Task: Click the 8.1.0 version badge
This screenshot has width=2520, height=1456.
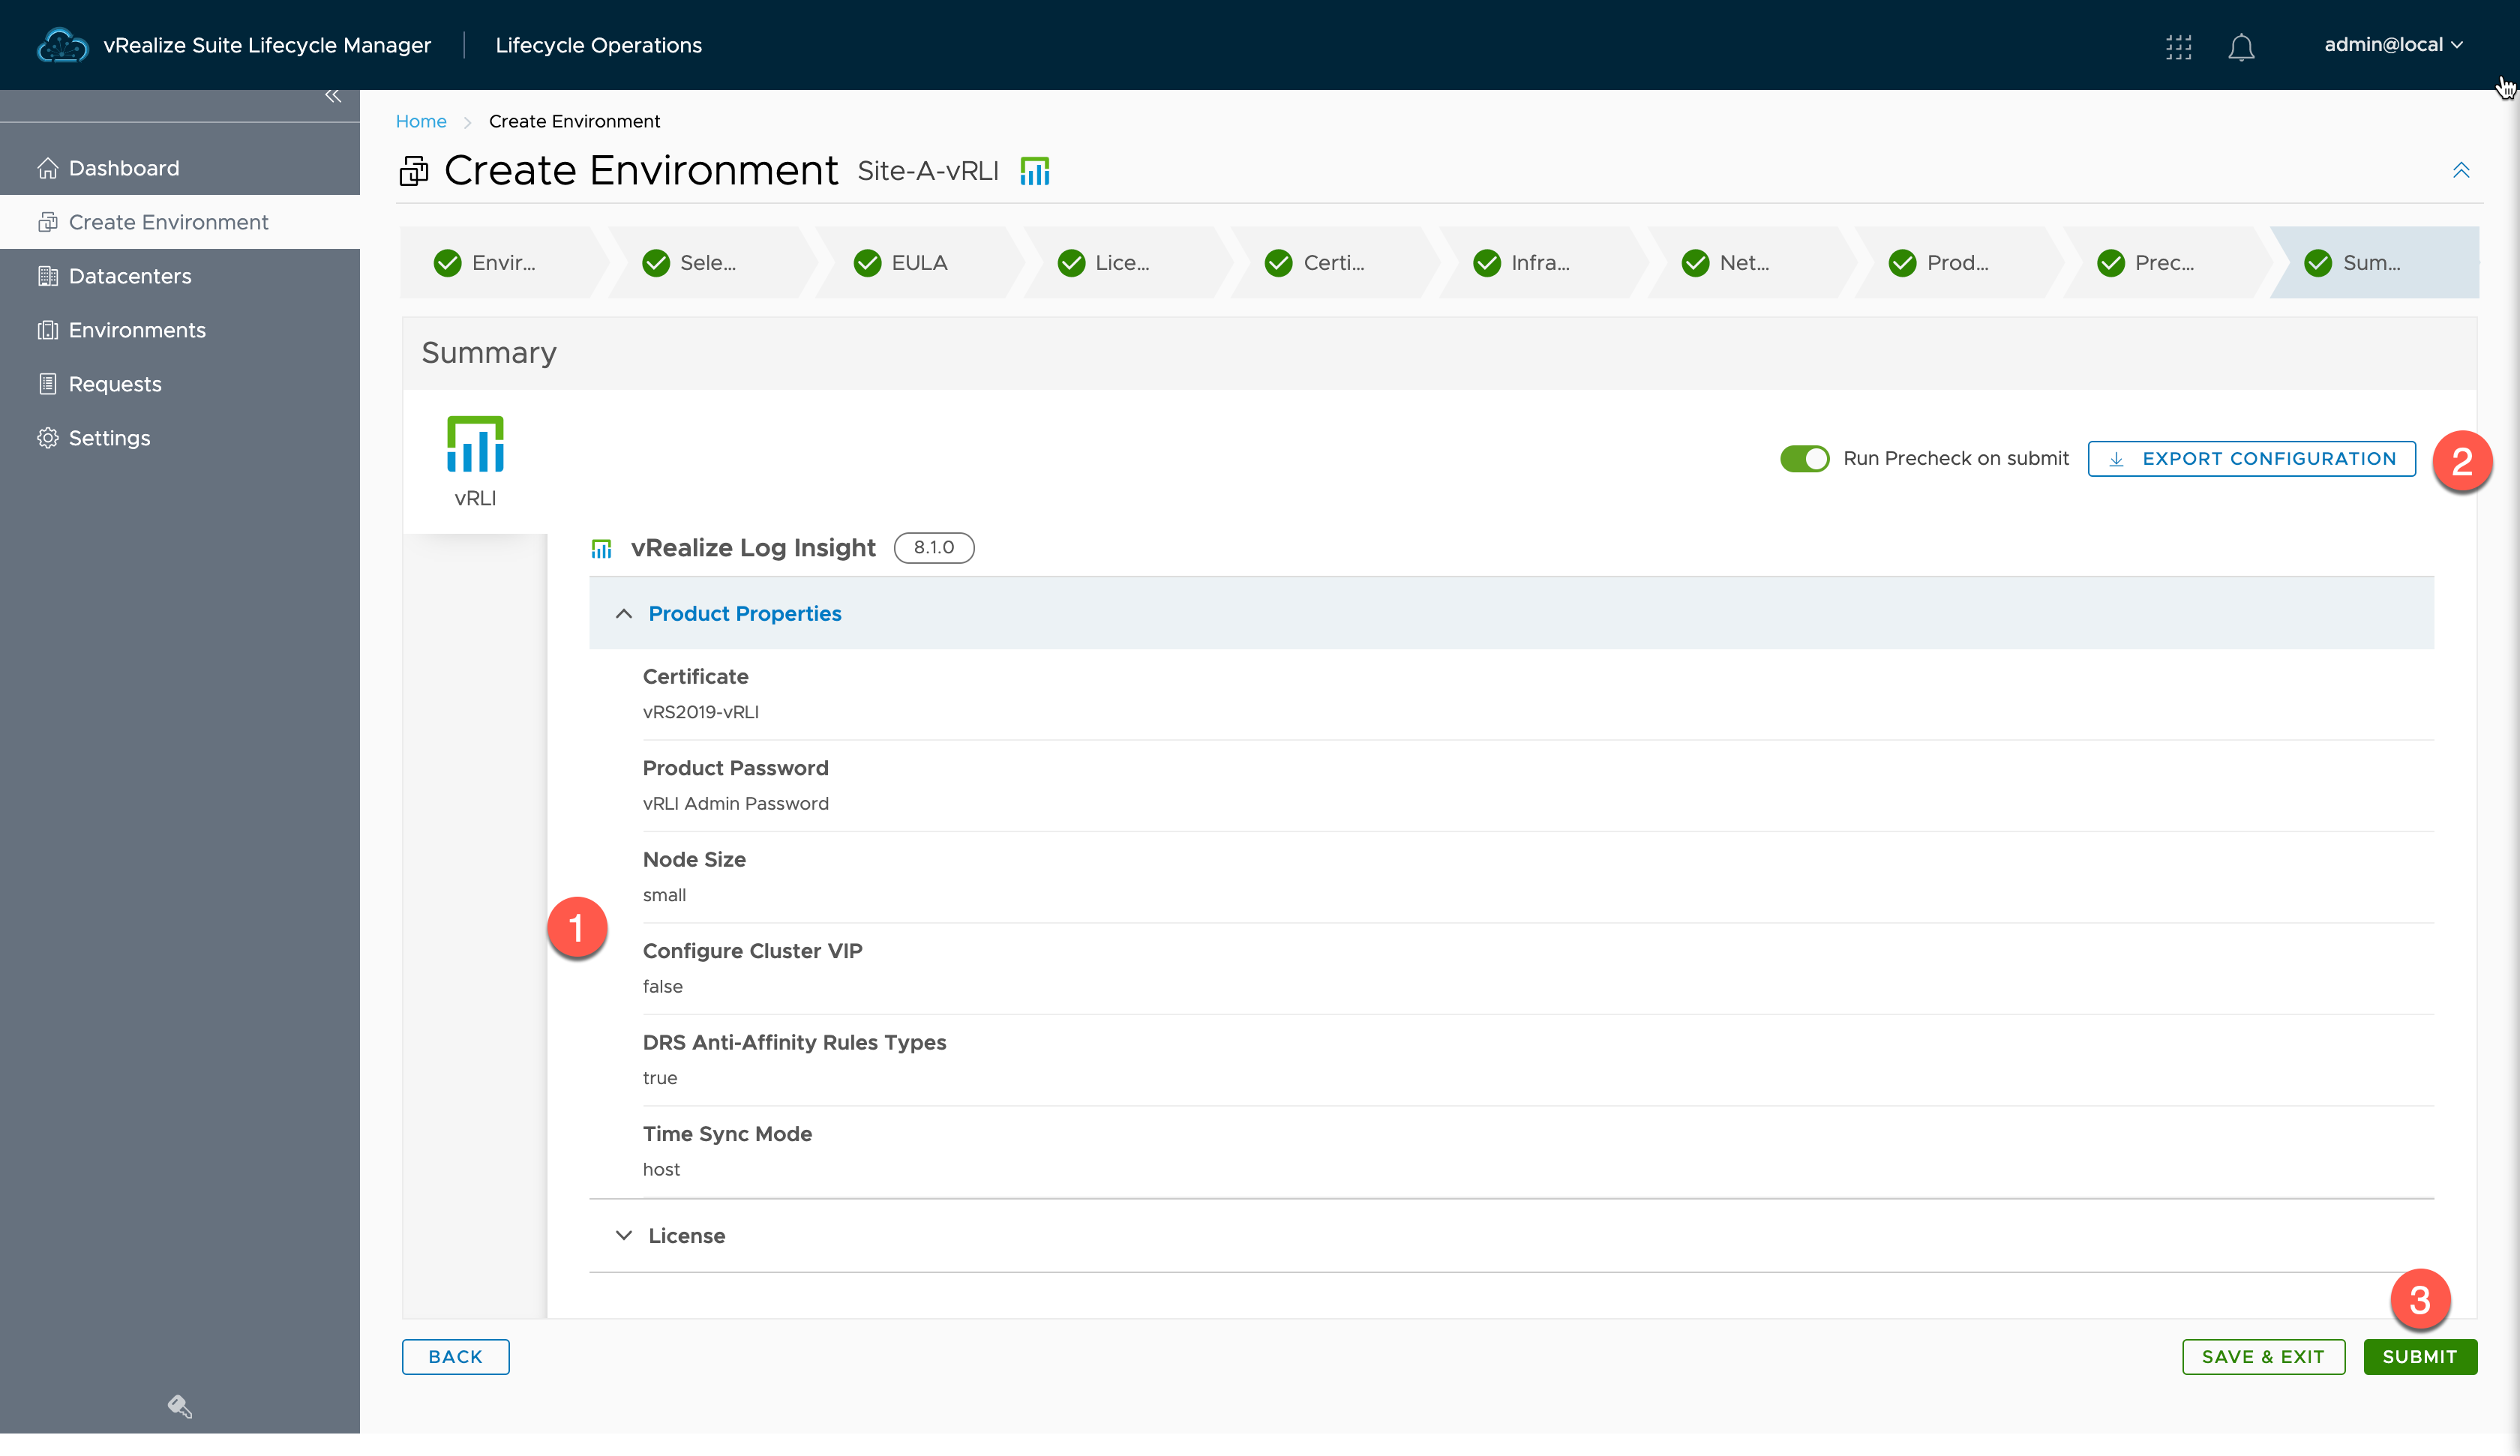Action: pos(933,548)
